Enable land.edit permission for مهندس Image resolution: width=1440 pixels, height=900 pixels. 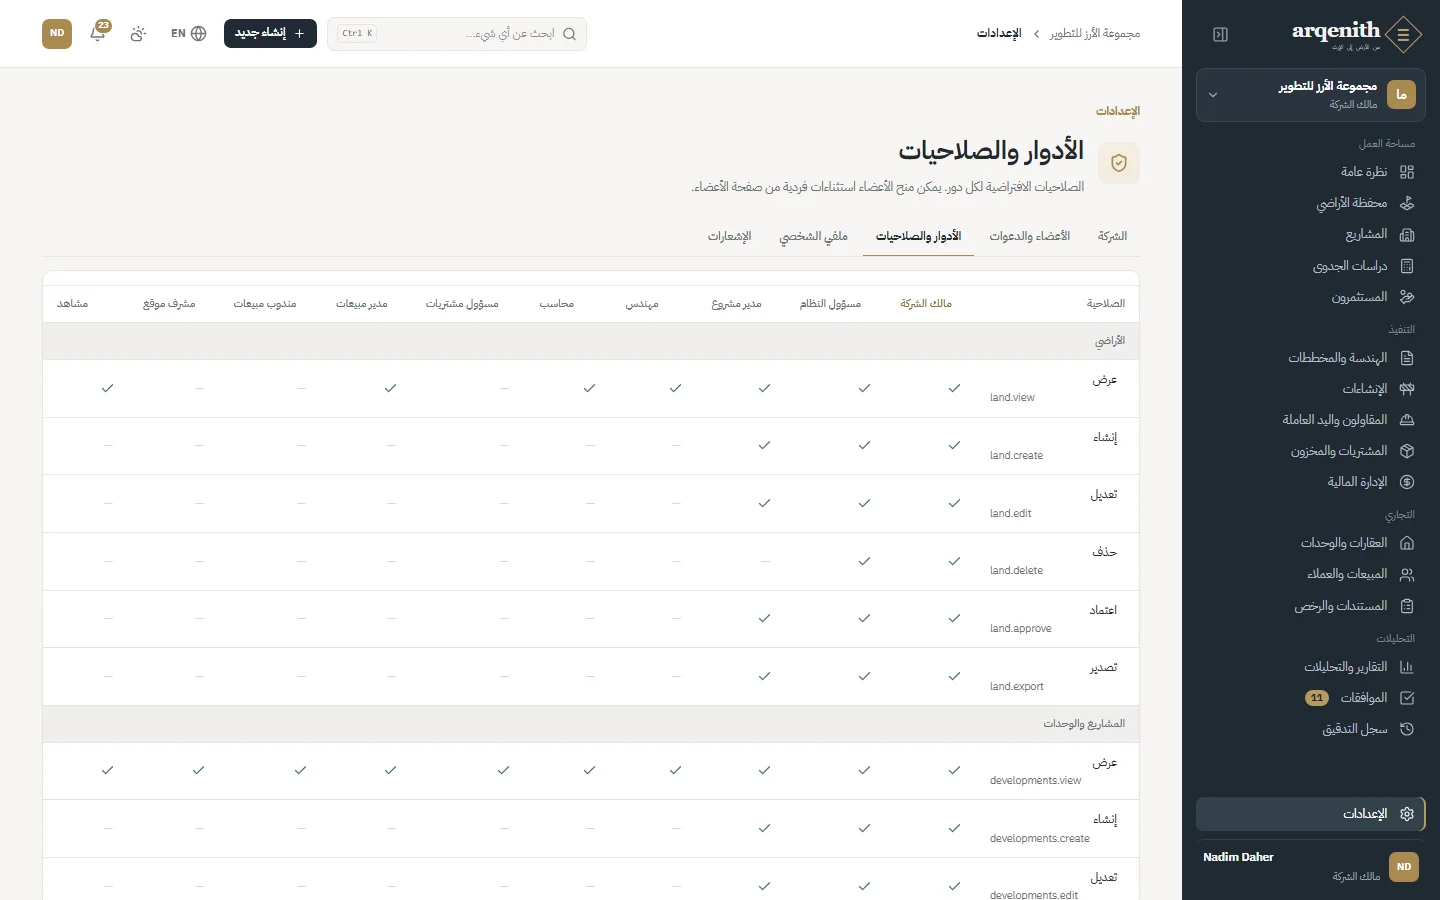coord(676,504)
